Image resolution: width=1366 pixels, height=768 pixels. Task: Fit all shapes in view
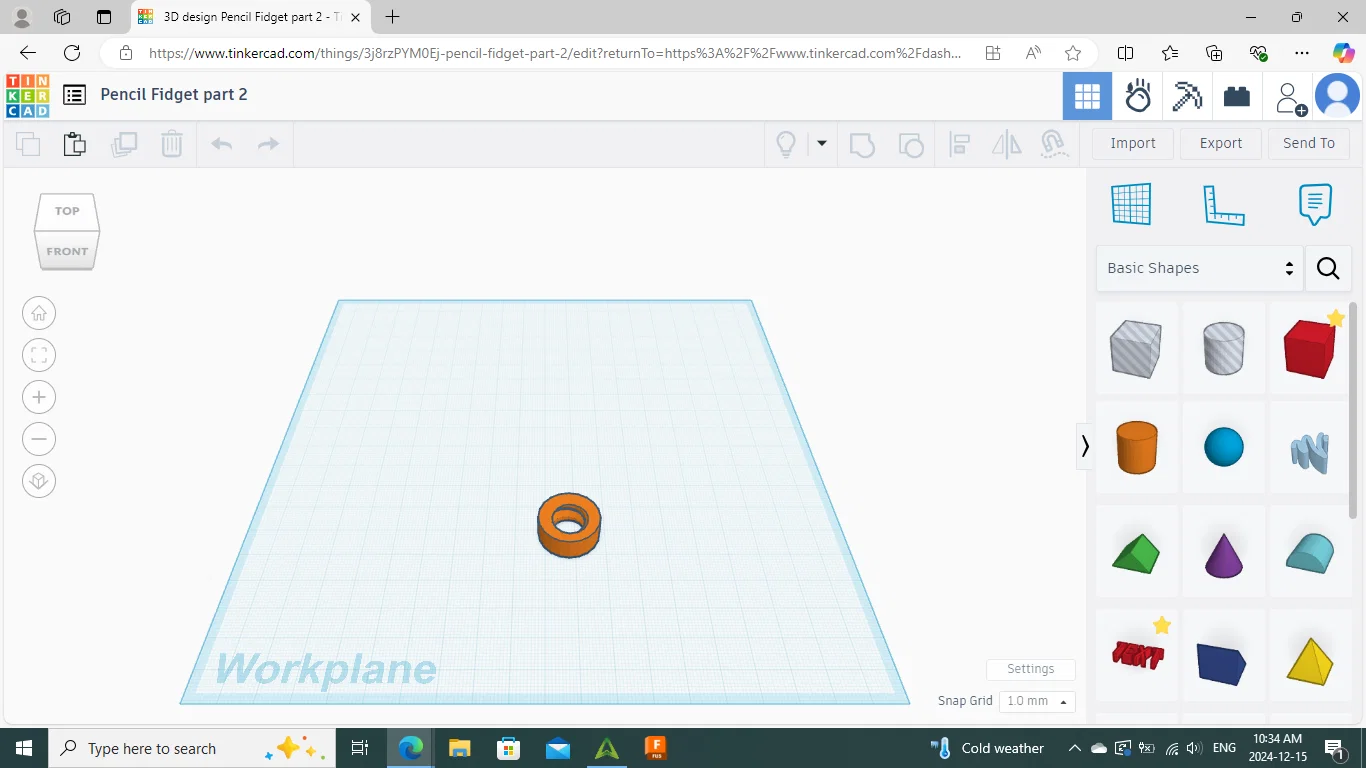pos(39,355)
